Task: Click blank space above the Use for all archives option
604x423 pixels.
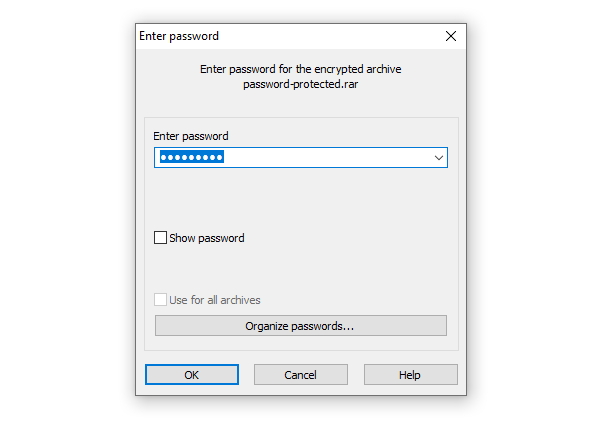Action: 300,270
